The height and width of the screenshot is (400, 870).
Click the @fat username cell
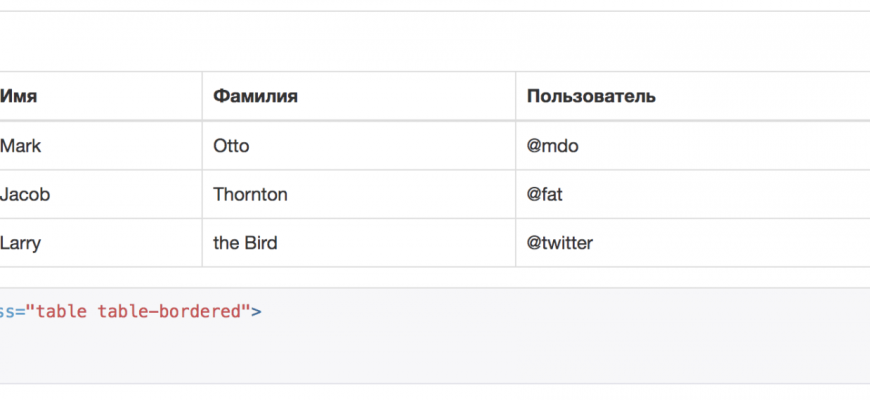(x=545, y=195)
